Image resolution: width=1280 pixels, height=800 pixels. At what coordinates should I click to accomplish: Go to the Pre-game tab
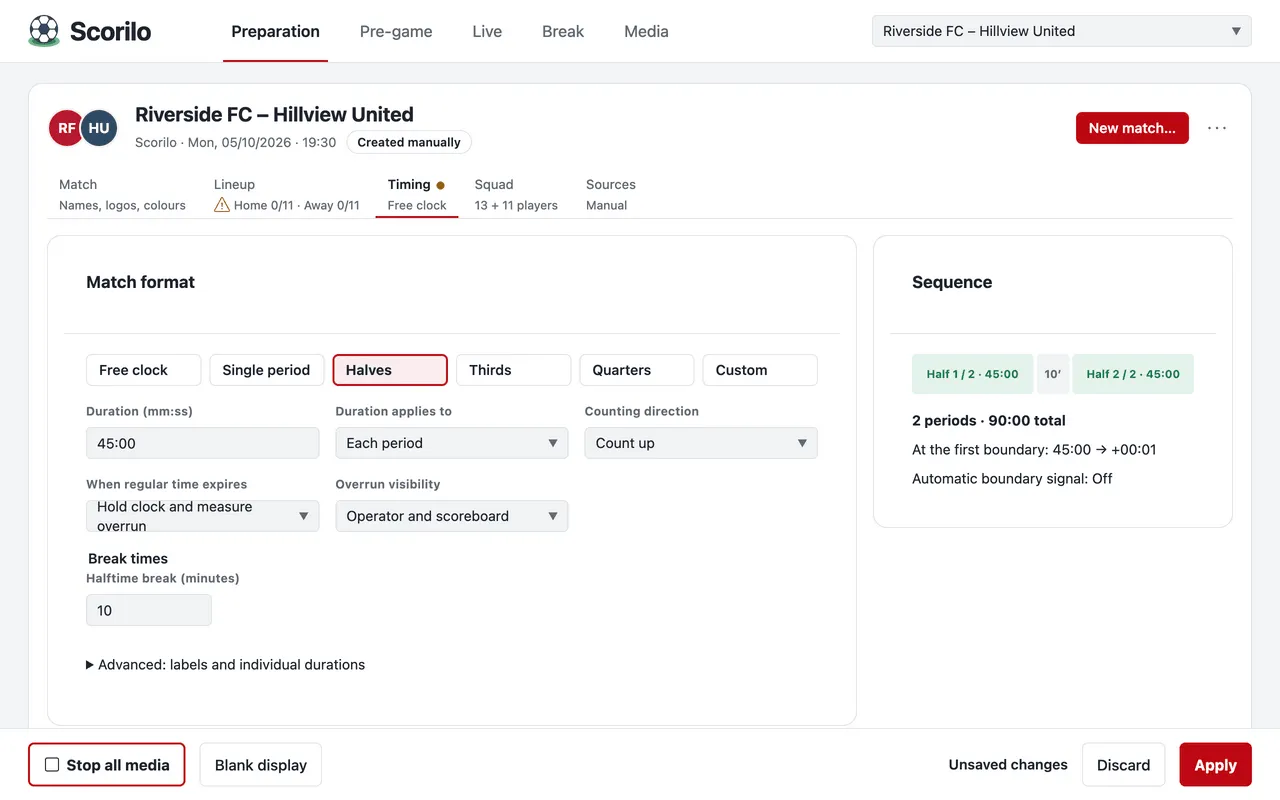click(396, 31)
